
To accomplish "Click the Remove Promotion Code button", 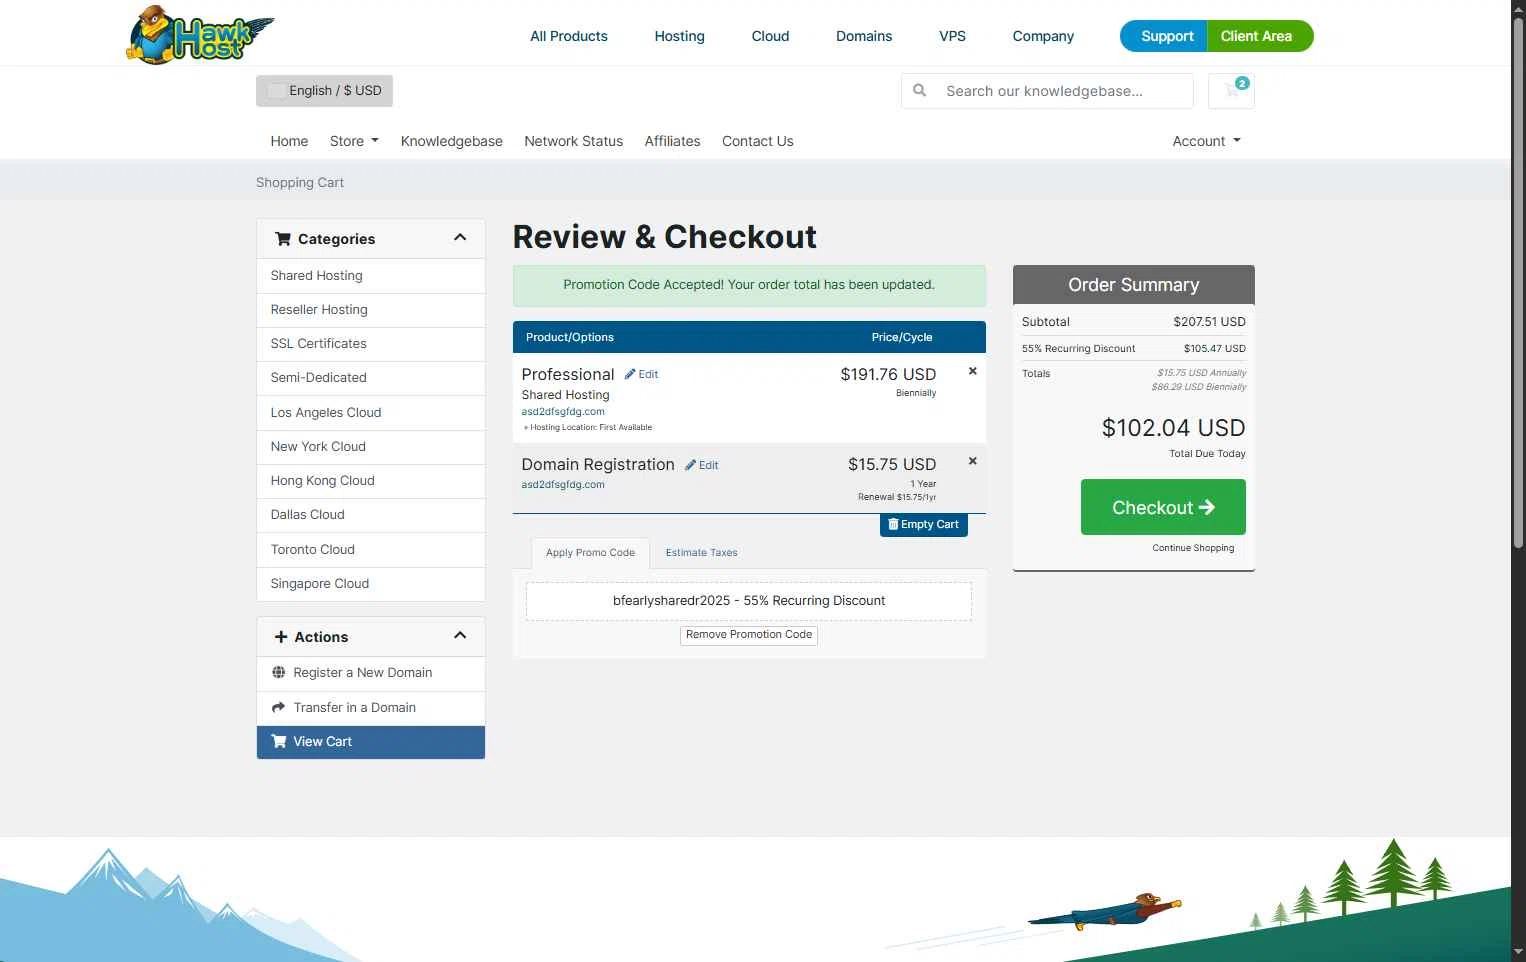I will click(749, 635).
